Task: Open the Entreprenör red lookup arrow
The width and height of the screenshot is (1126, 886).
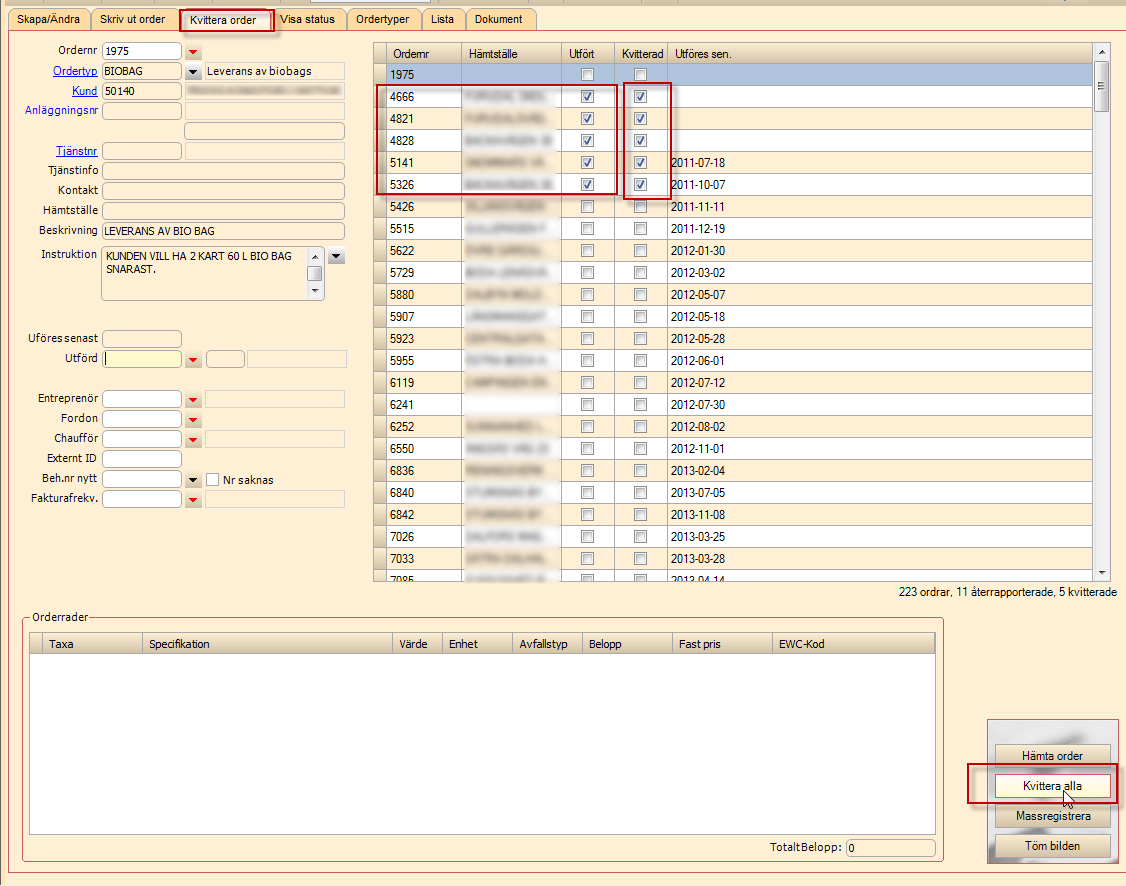Action: pyautogui.click(x=193, y=400)
